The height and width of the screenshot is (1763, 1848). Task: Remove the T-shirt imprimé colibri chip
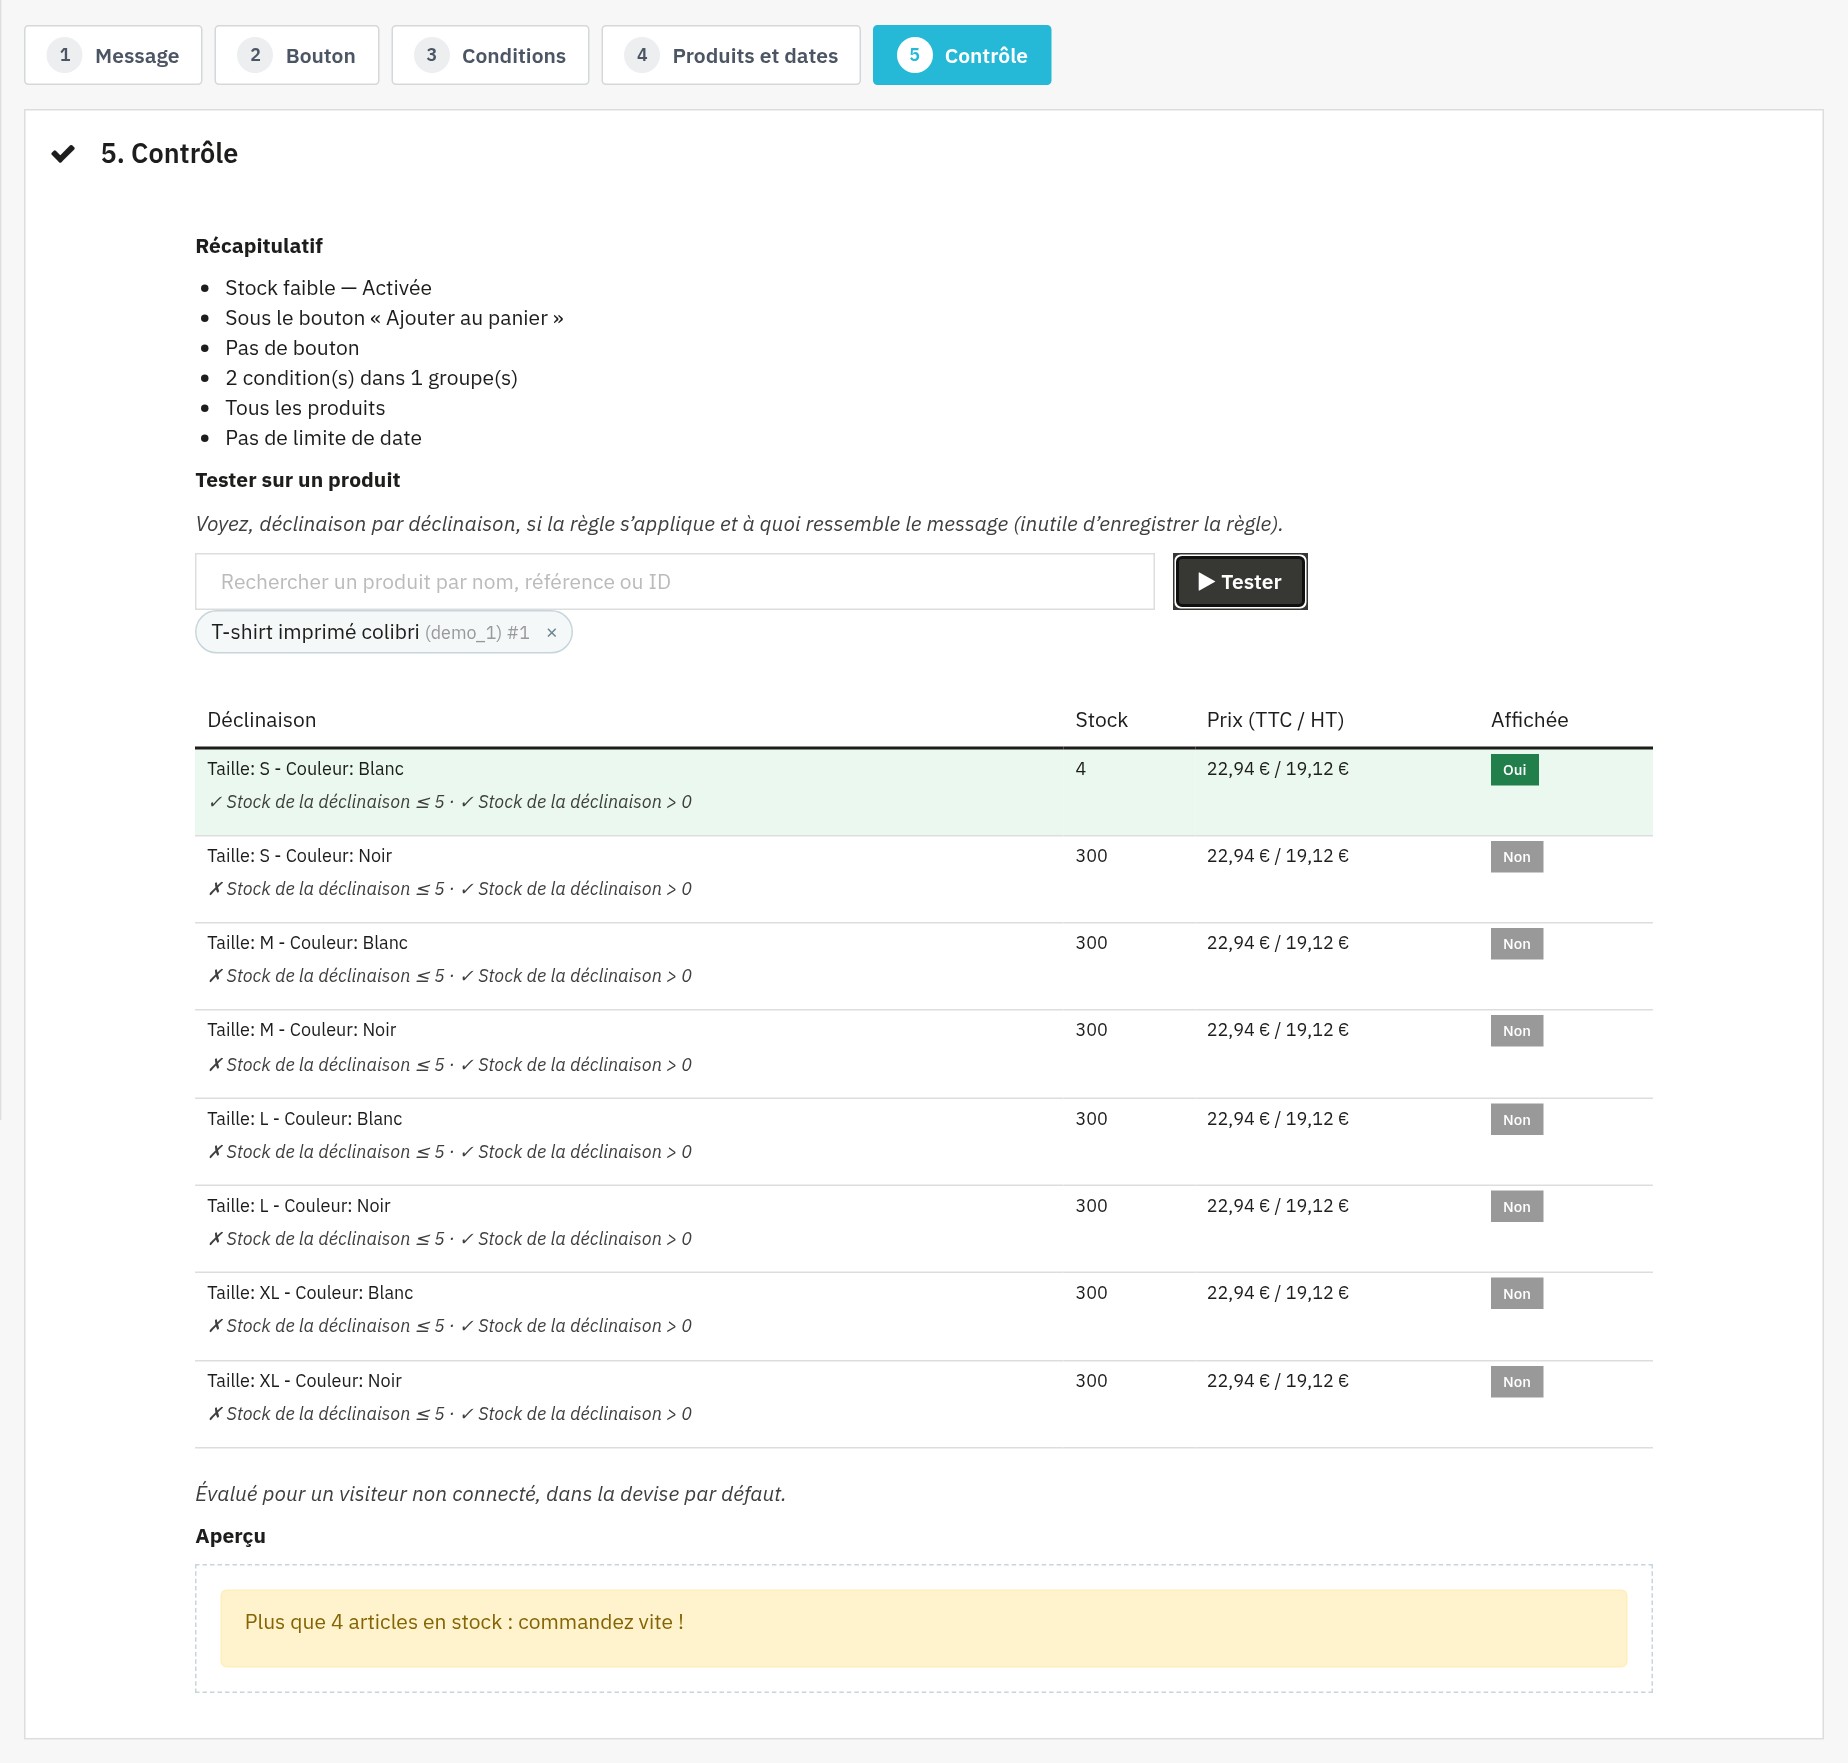(551, 632)
